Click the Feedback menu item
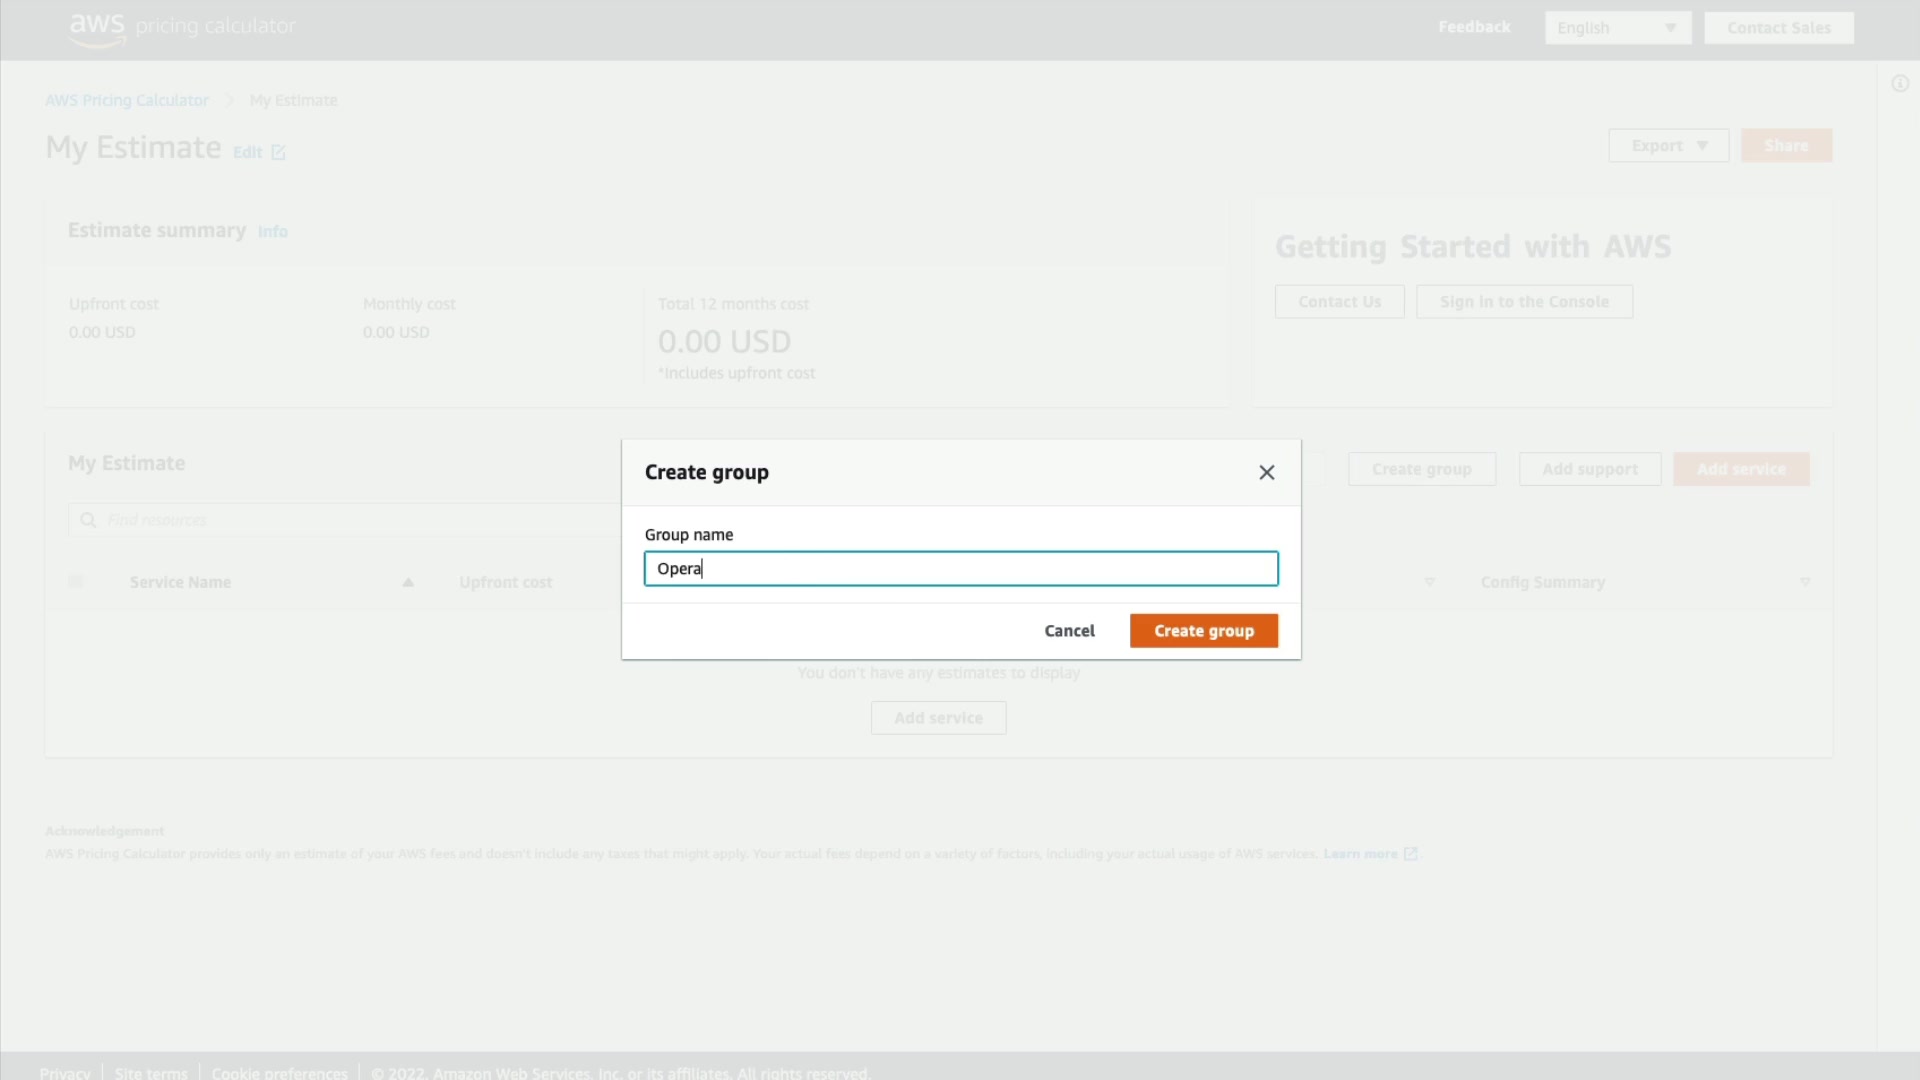The width and height of the screenshot is (1920, 1080). click(x=1474, y=27)
